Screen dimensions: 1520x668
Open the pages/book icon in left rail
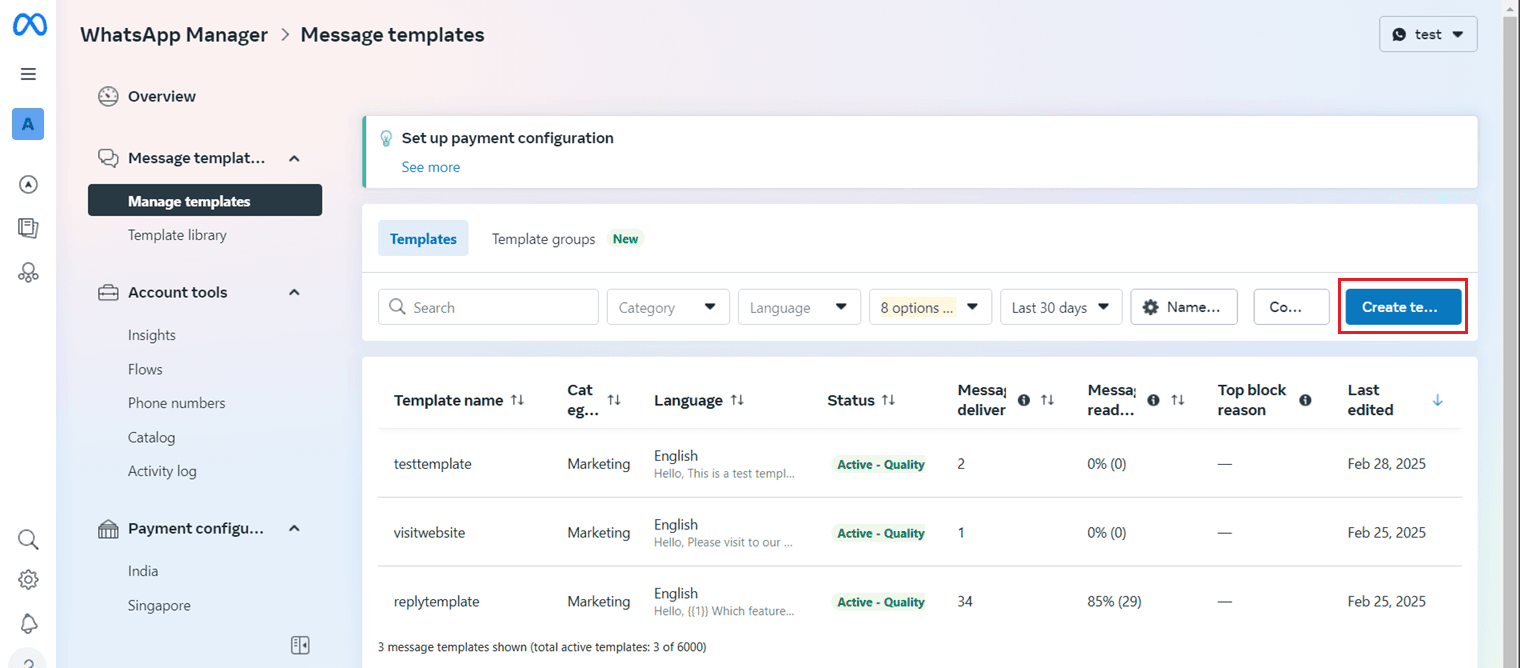point(28,228)
